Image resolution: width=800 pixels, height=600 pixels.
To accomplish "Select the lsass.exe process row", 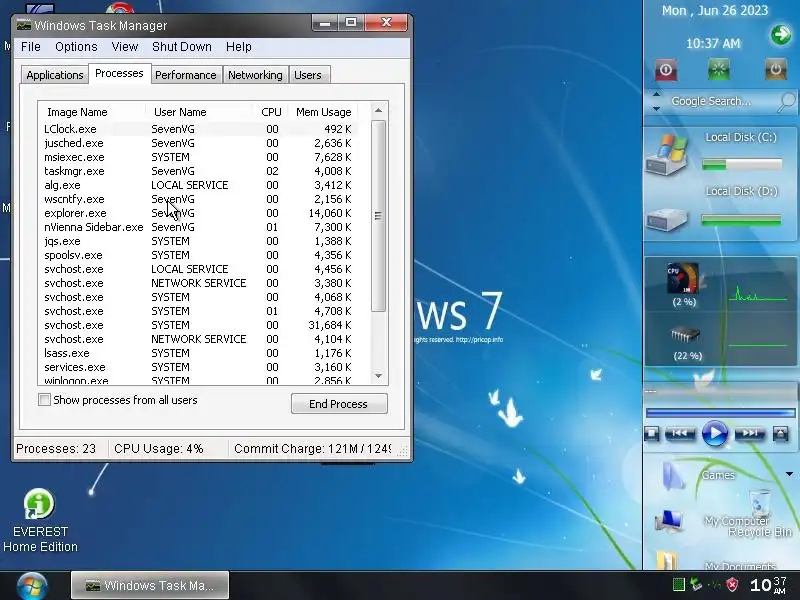I will pyautogui.click(x=198, y=353).
